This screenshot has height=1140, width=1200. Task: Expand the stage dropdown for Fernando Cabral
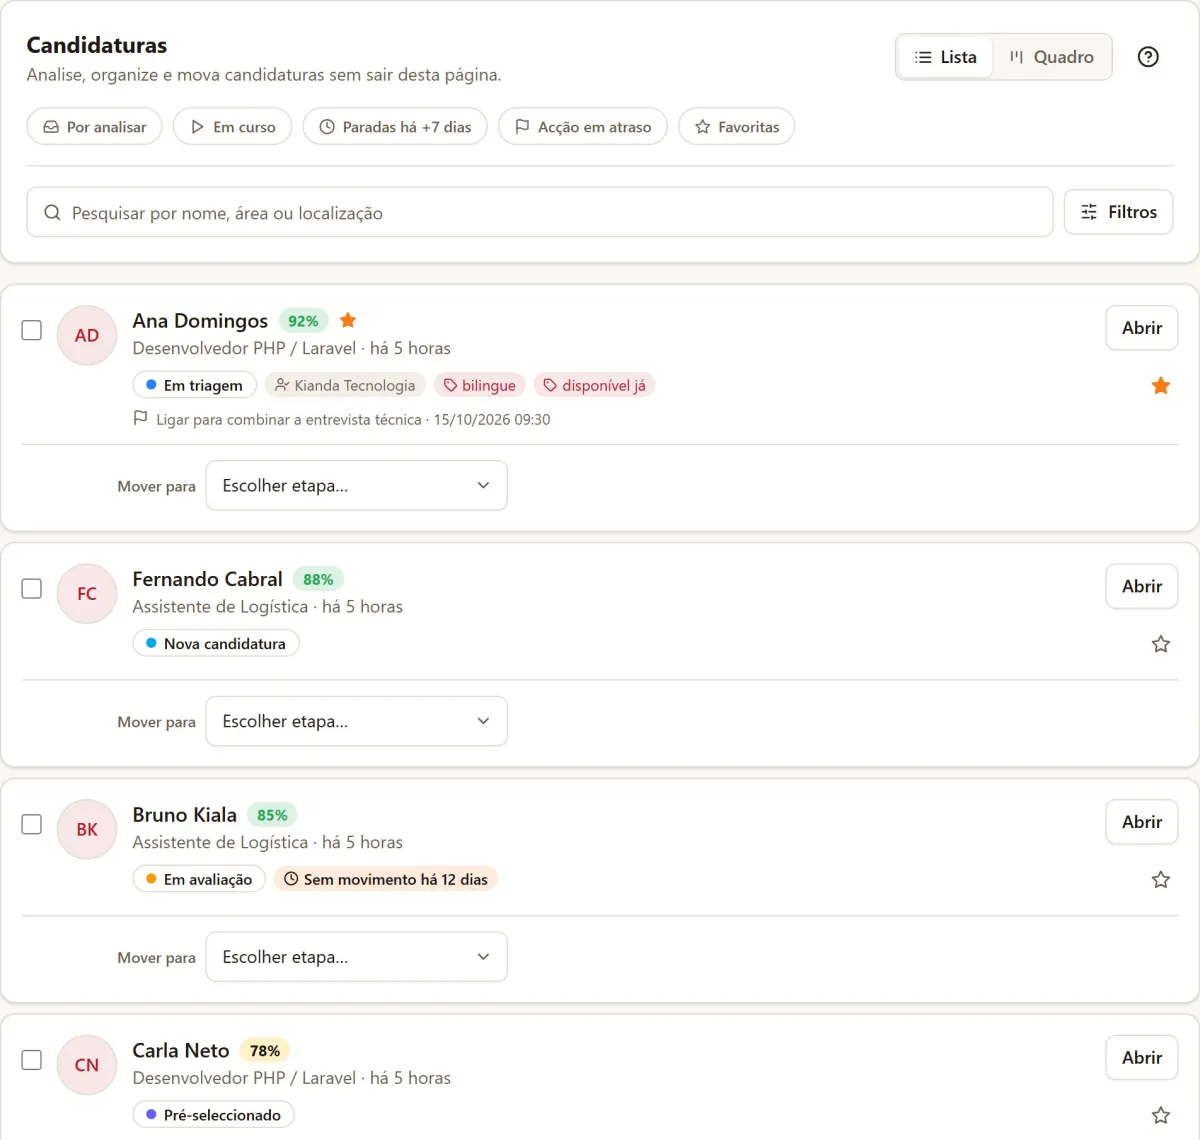(356, 721)
